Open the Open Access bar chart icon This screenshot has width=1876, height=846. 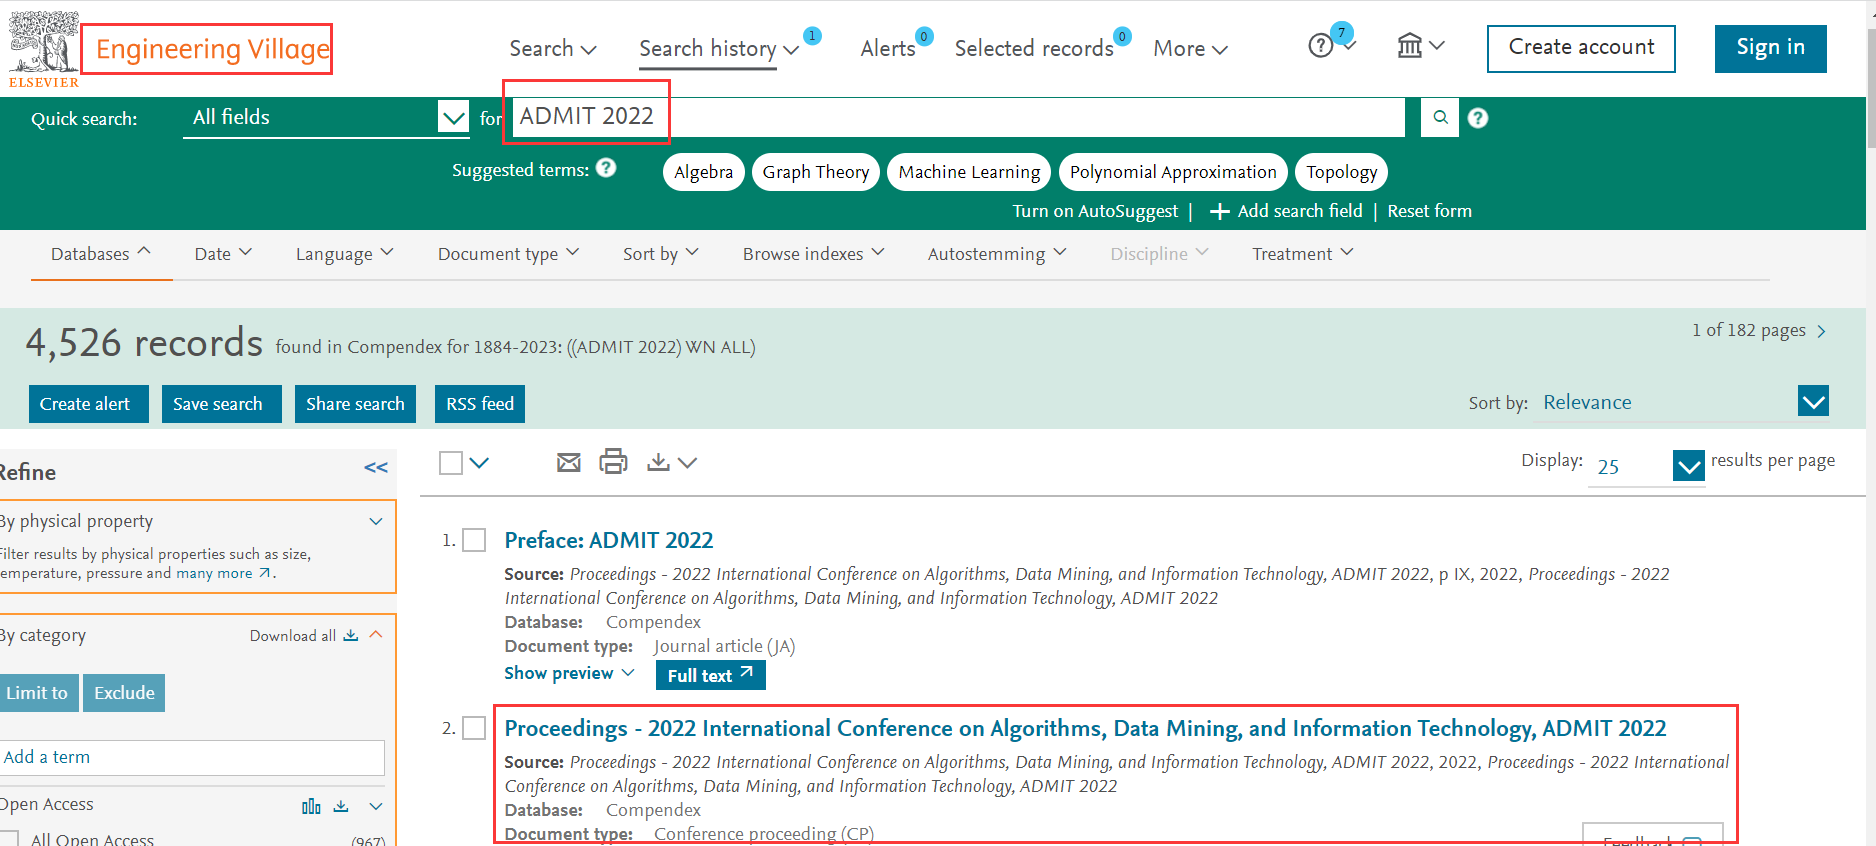click(311, 806)
